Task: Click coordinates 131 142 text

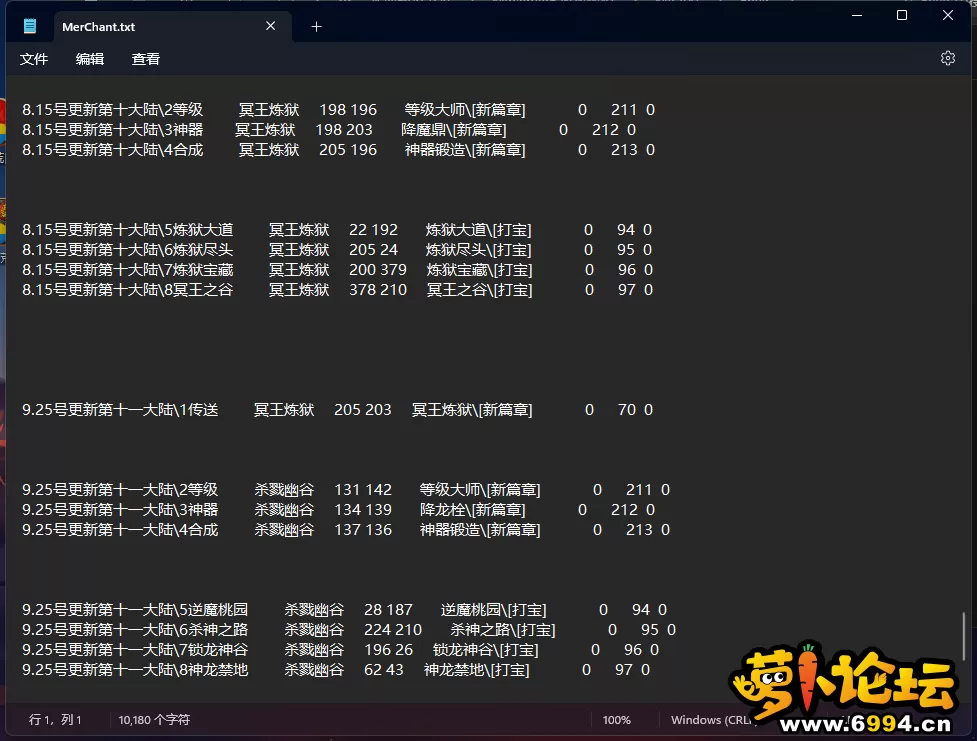Action: tap(363, 490)
